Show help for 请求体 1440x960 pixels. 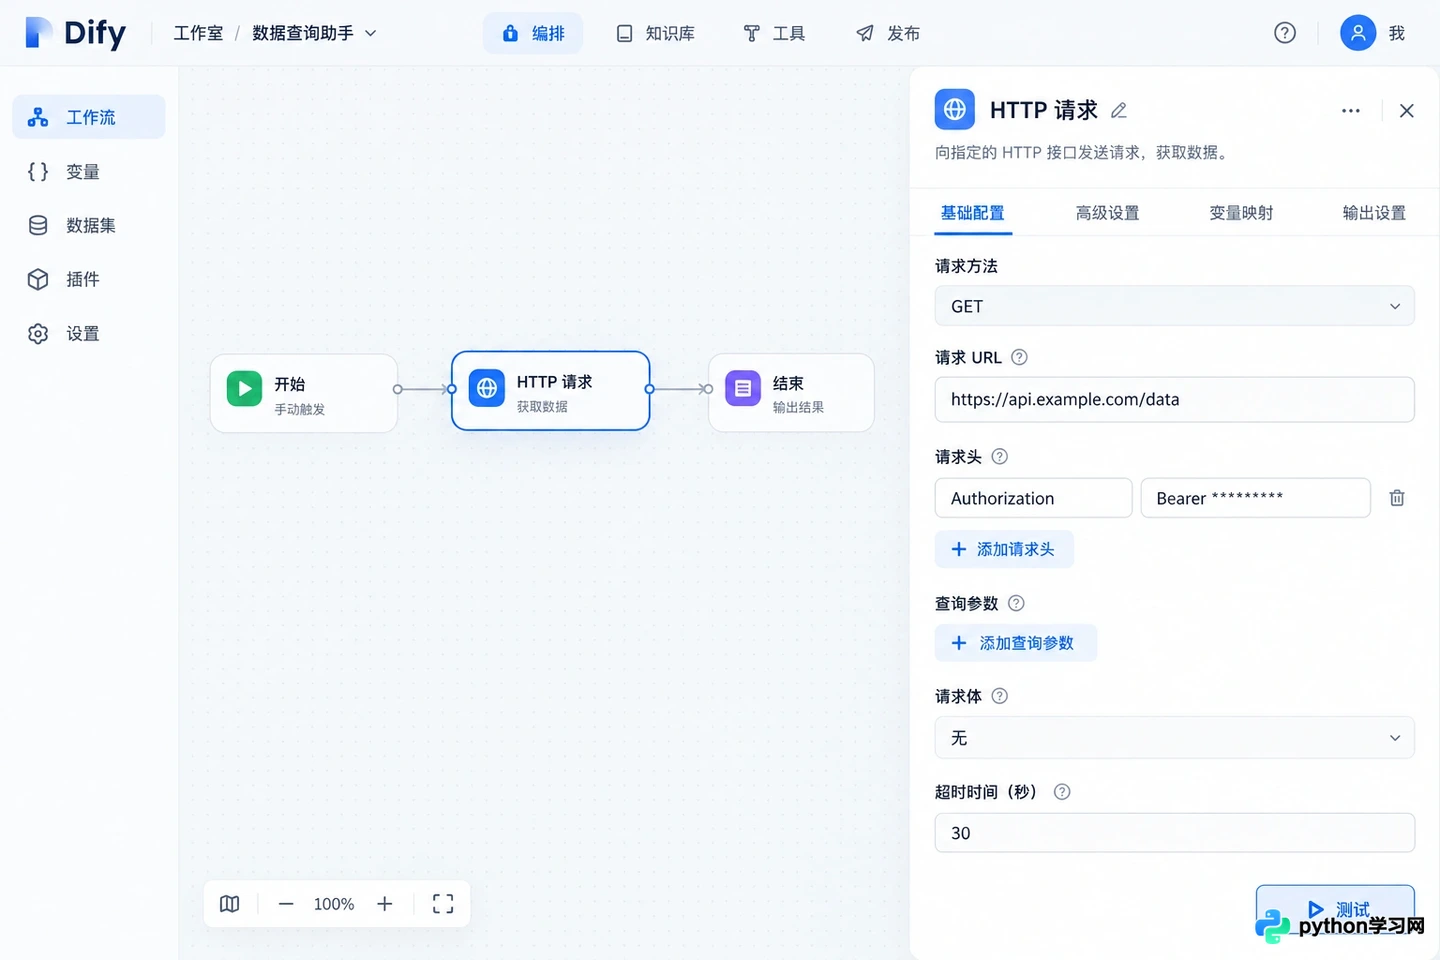click(x=999, y=696)
